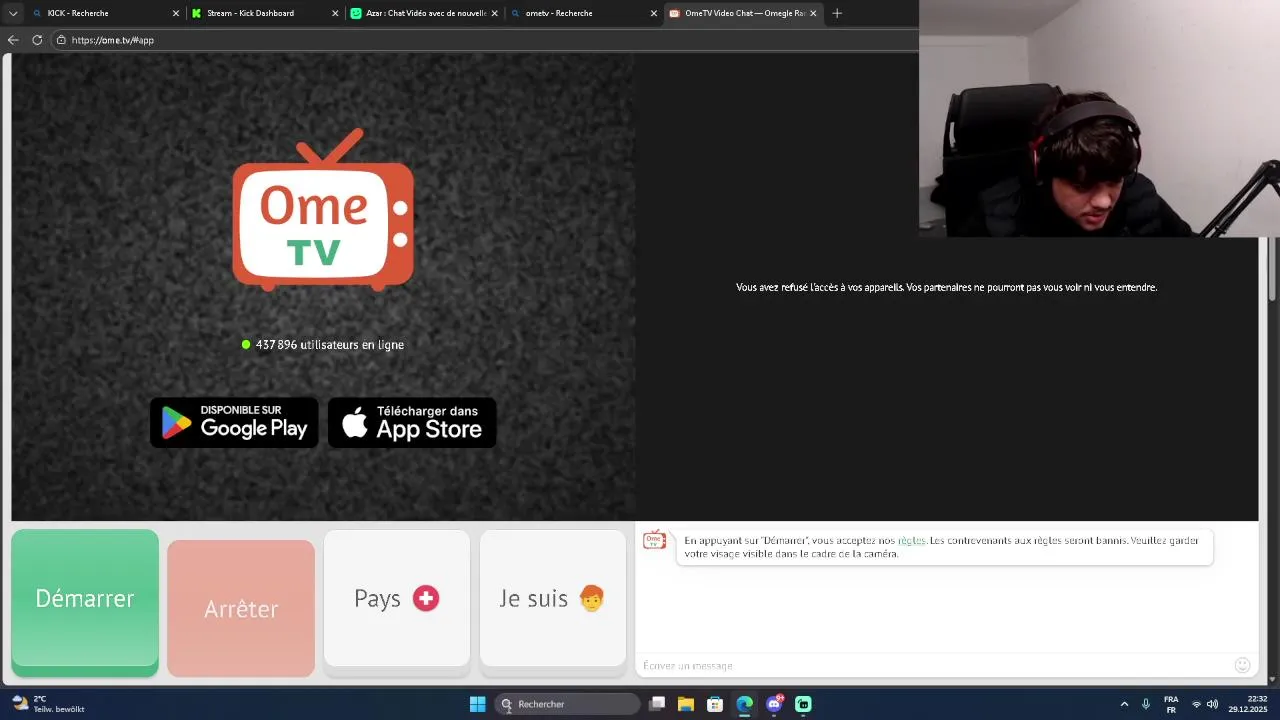This screenshot has height=720, width=1280.
Task: Open the green Azar app in taskbar
Action: (x=803, y=704)
